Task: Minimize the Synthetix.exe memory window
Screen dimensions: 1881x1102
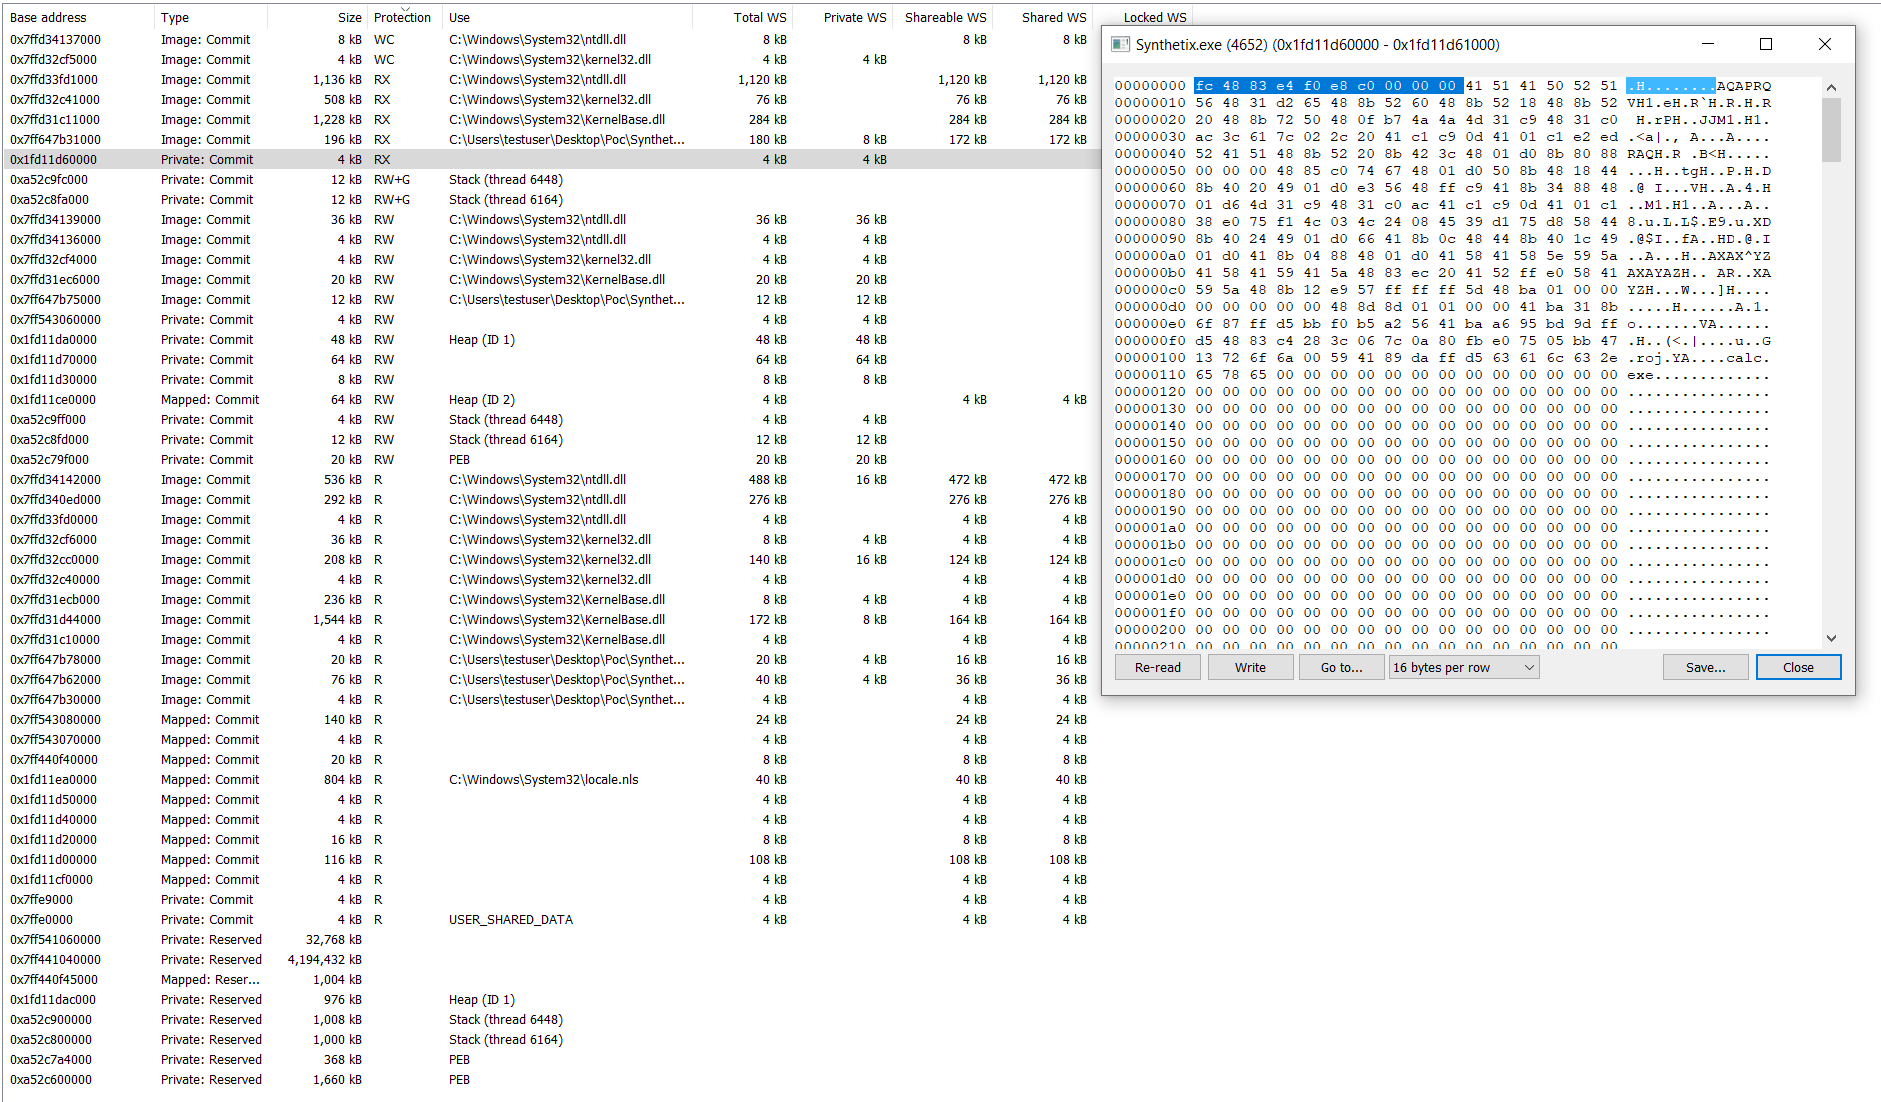Action: tap(1708, 45)
